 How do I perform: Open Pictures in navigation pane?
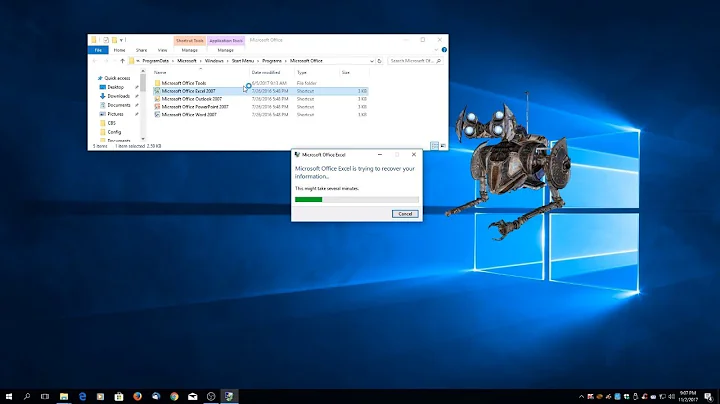[x=115, y=114]
